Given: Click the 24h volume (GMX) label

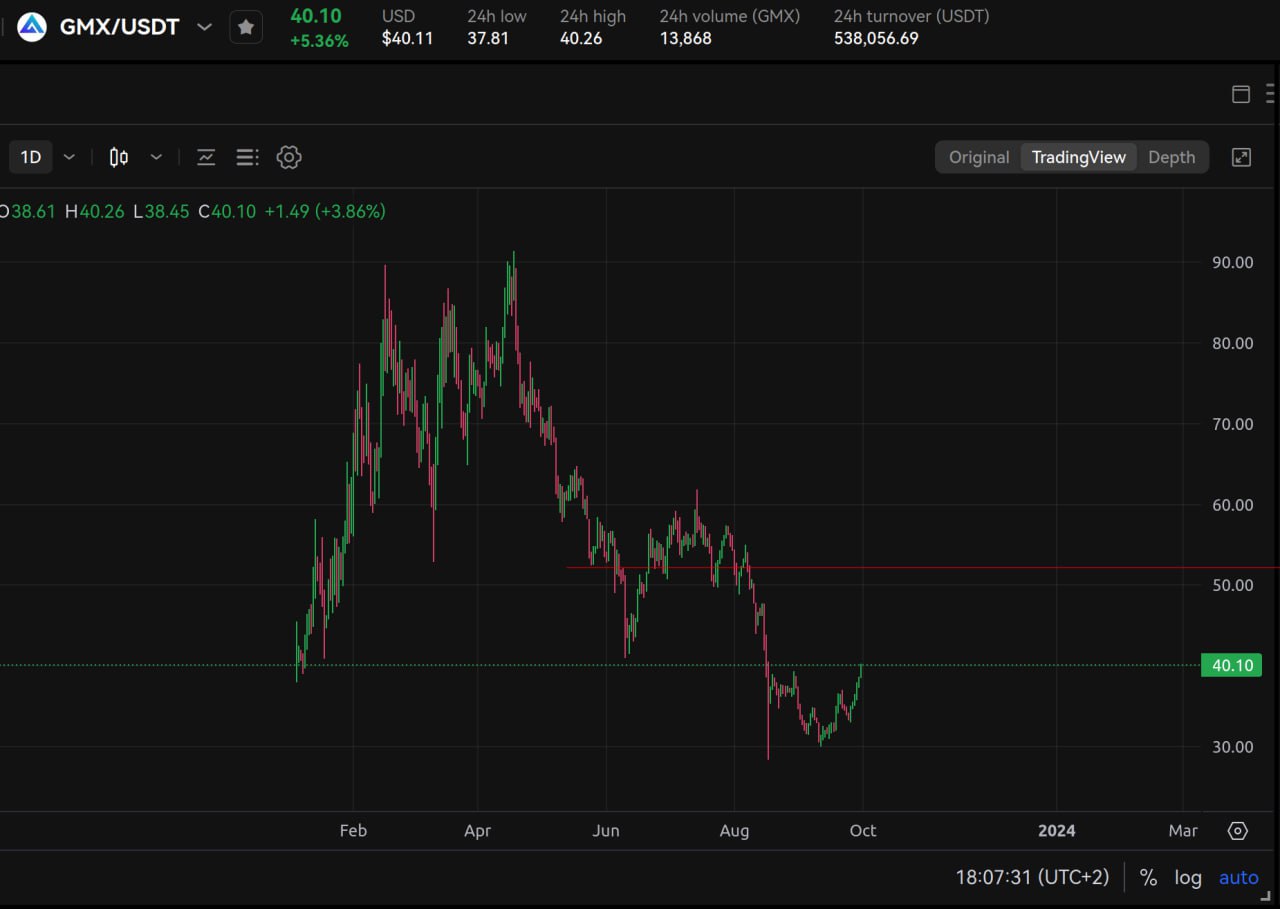Looking at the screenshot, I should [730, 16].
